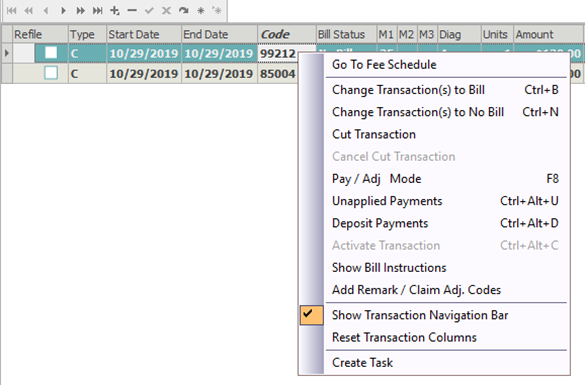Sort by Type column header
Viewport: 585px width, 385px height.
point(88,34)
